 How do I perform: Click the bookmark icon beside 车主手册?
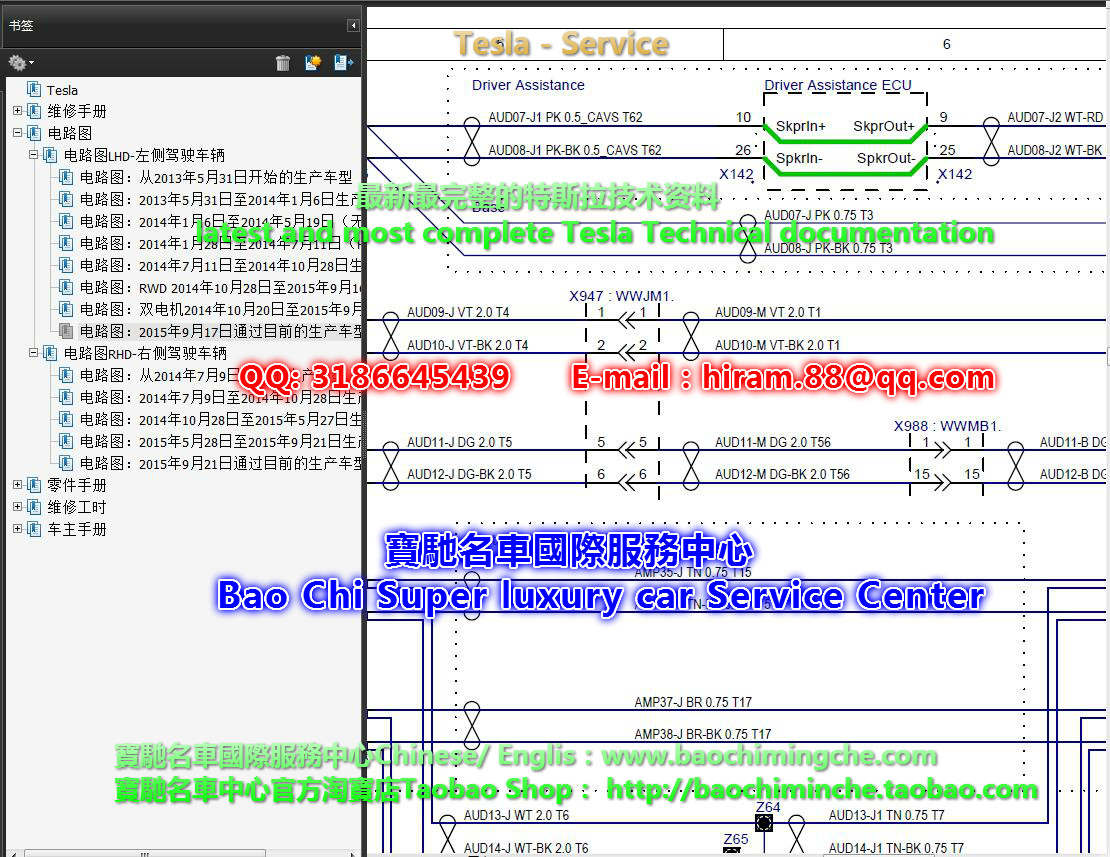(x=34, y=529)
